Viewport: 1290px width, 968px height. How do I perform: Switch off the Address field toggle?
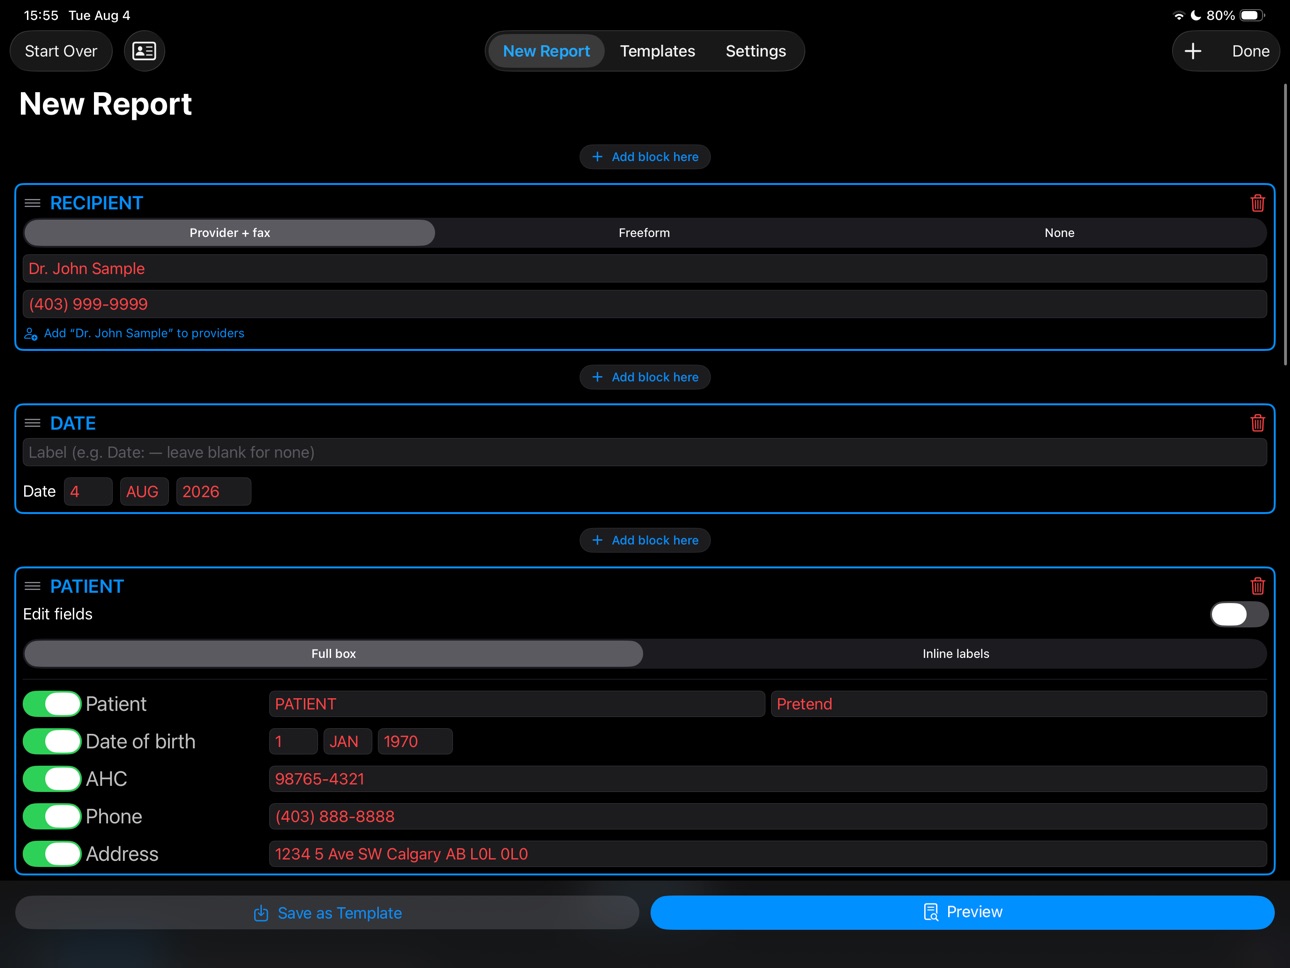[52, 854]
